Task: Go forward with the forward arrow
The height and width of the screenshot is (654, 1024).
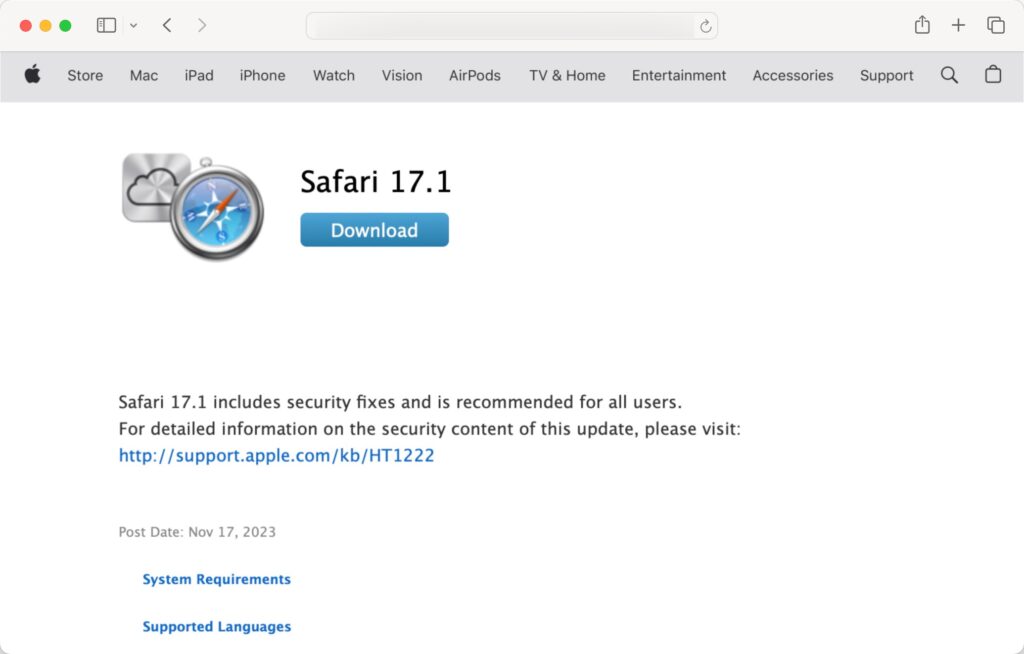Action: (202, 25)
